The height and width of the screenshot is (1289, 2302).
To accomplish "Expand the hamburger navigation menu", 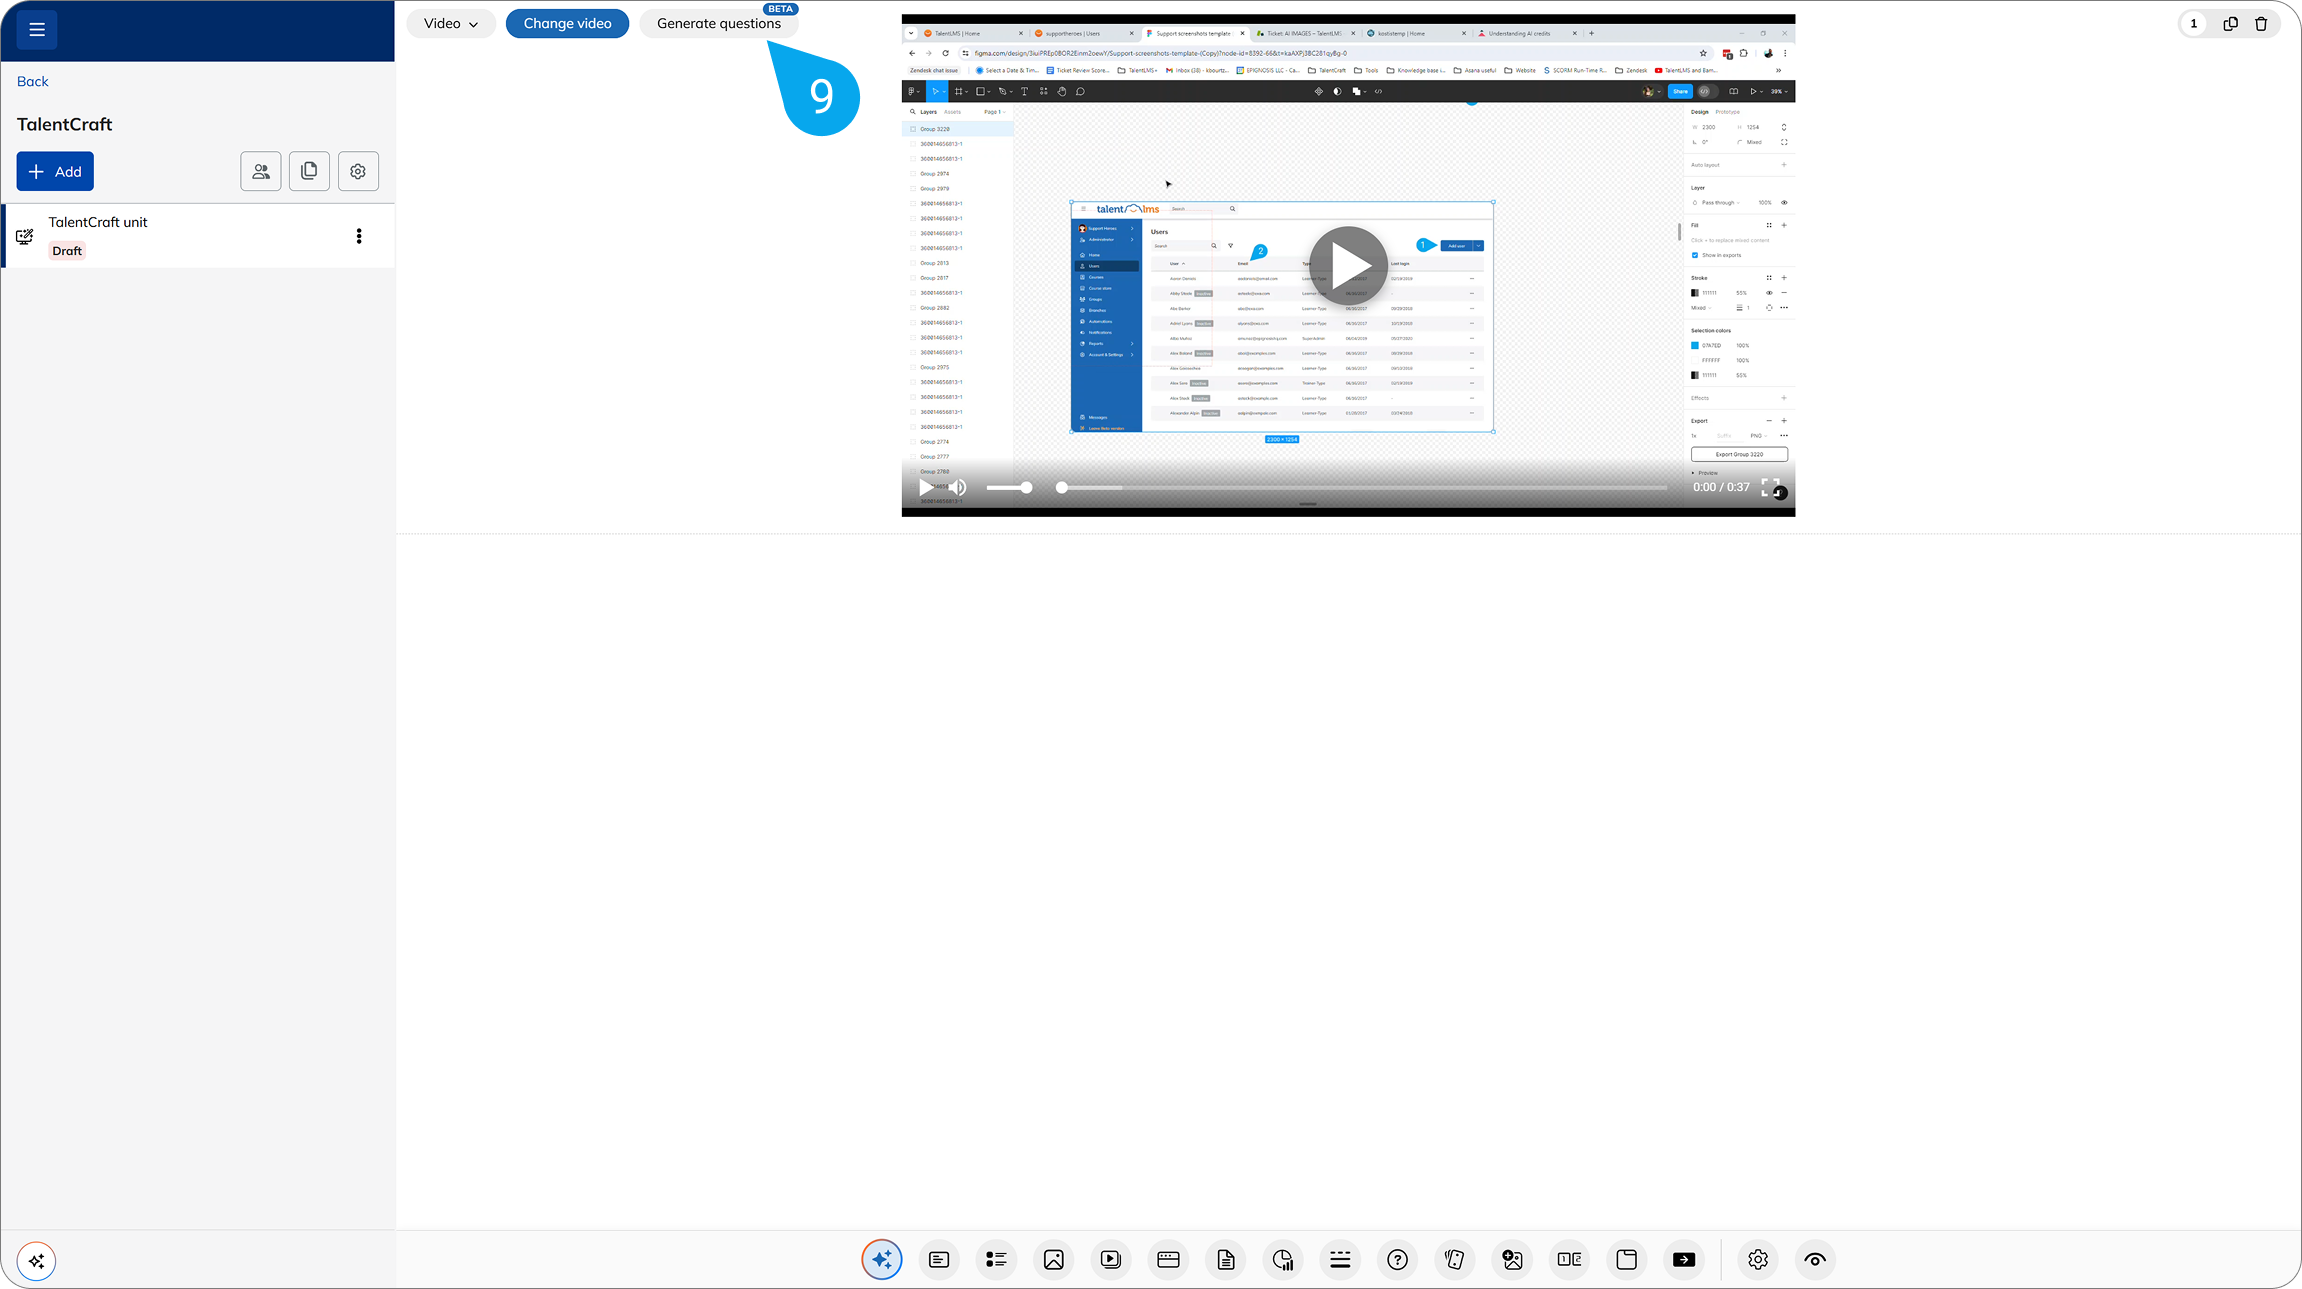I will 36,30.
